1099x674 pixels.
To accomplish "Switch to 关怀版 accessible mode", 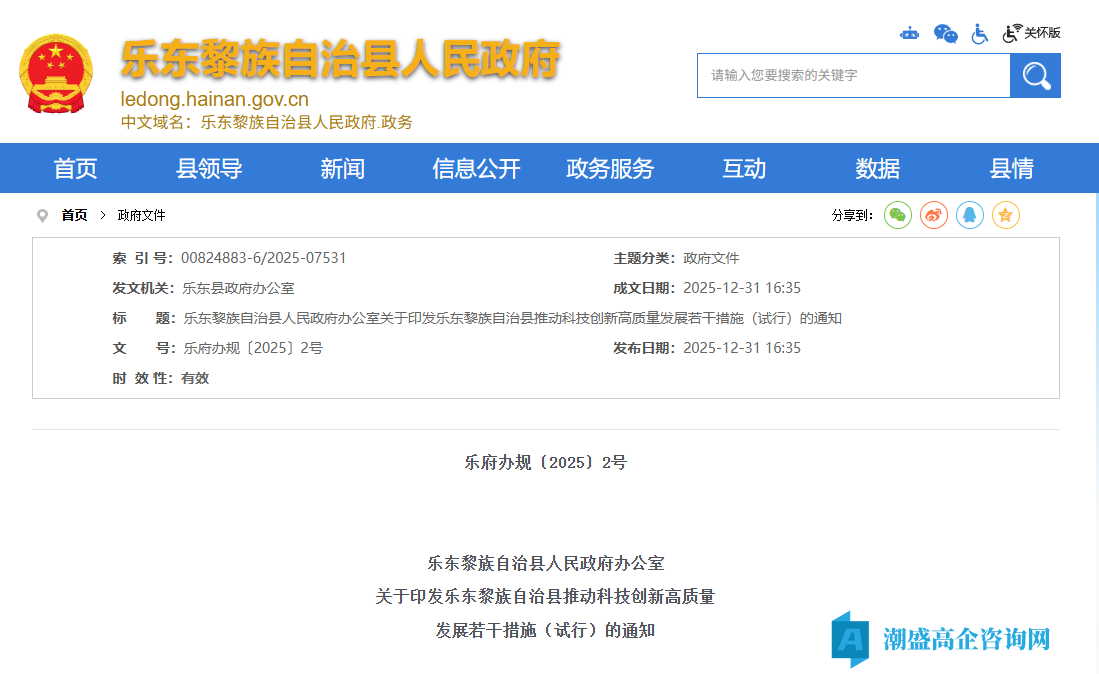I will point(1029,31).
